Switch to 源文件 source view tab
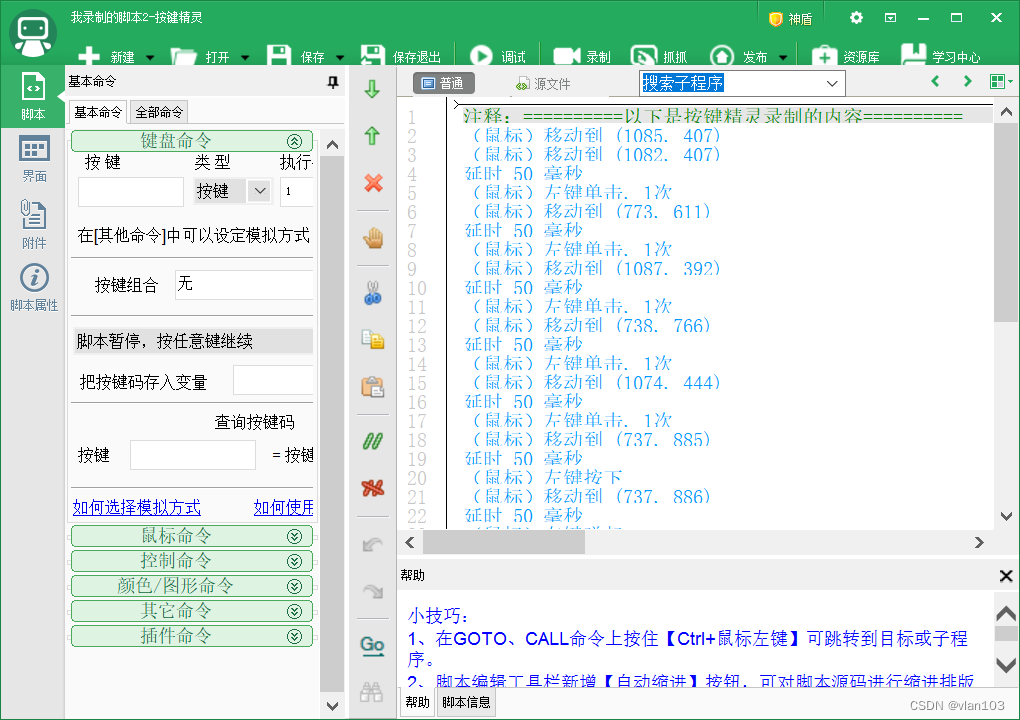 543,84
